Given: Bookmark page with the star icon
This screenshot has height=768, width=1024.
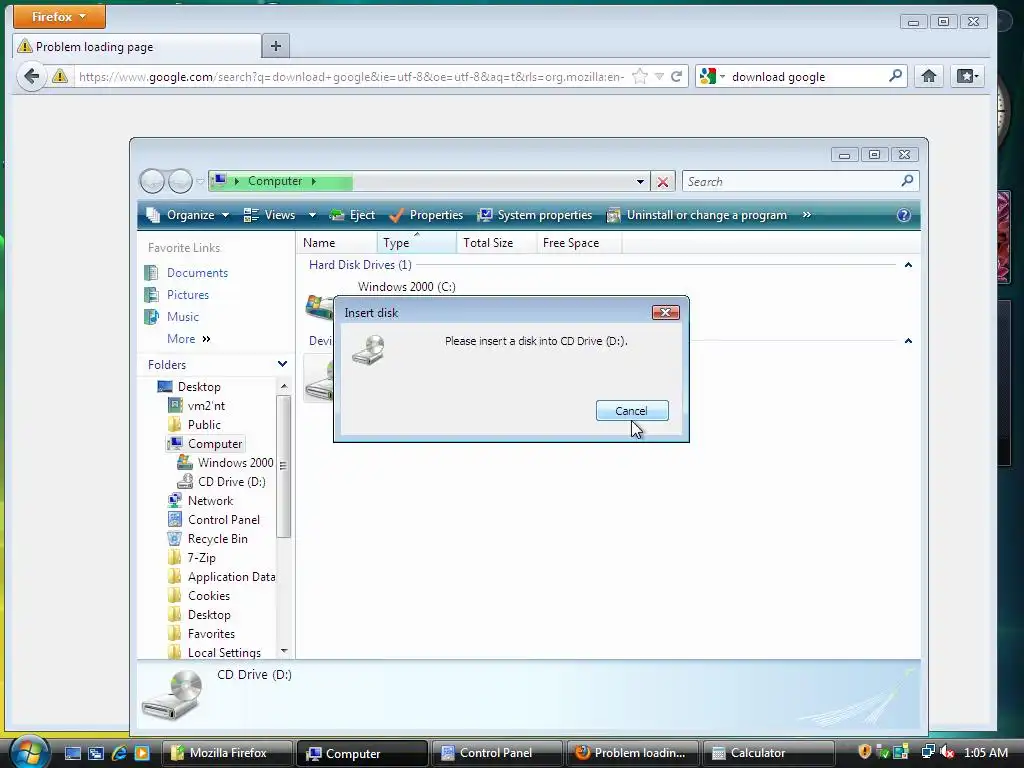Looking at the screenshot, I should click(640, 76).
